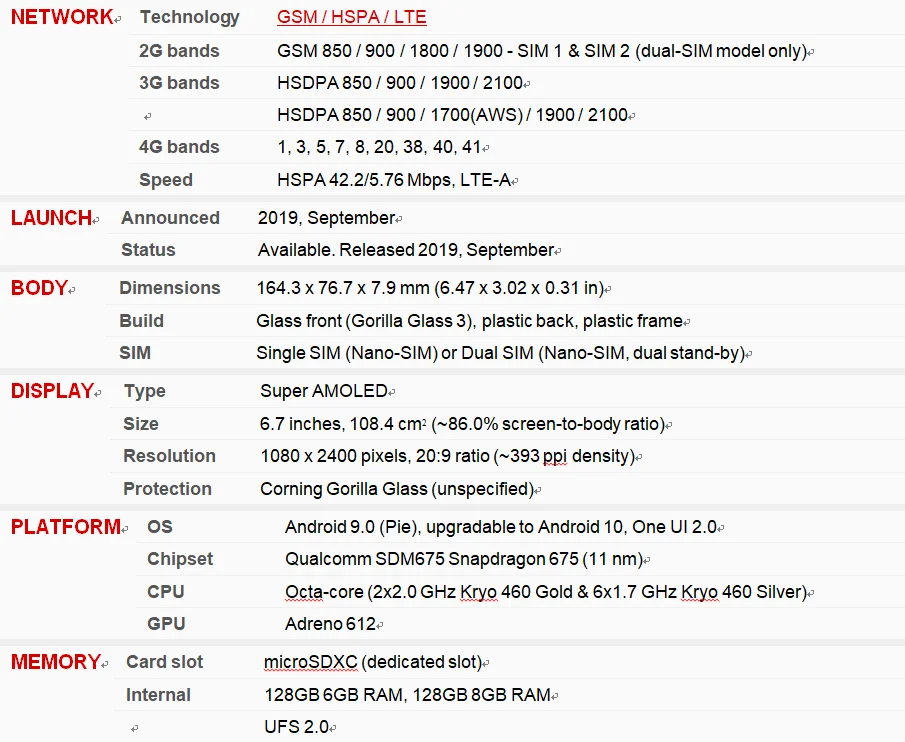Select the Adreno 612 value
The image size is (905, 742).
click(x=330, y=624)
